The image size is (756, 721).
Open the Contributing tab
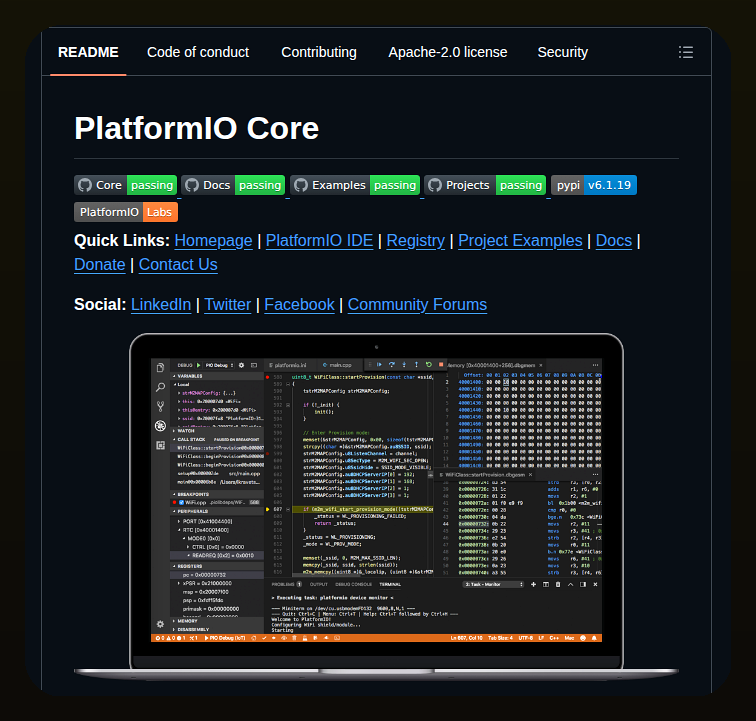(x=319, y=52)
